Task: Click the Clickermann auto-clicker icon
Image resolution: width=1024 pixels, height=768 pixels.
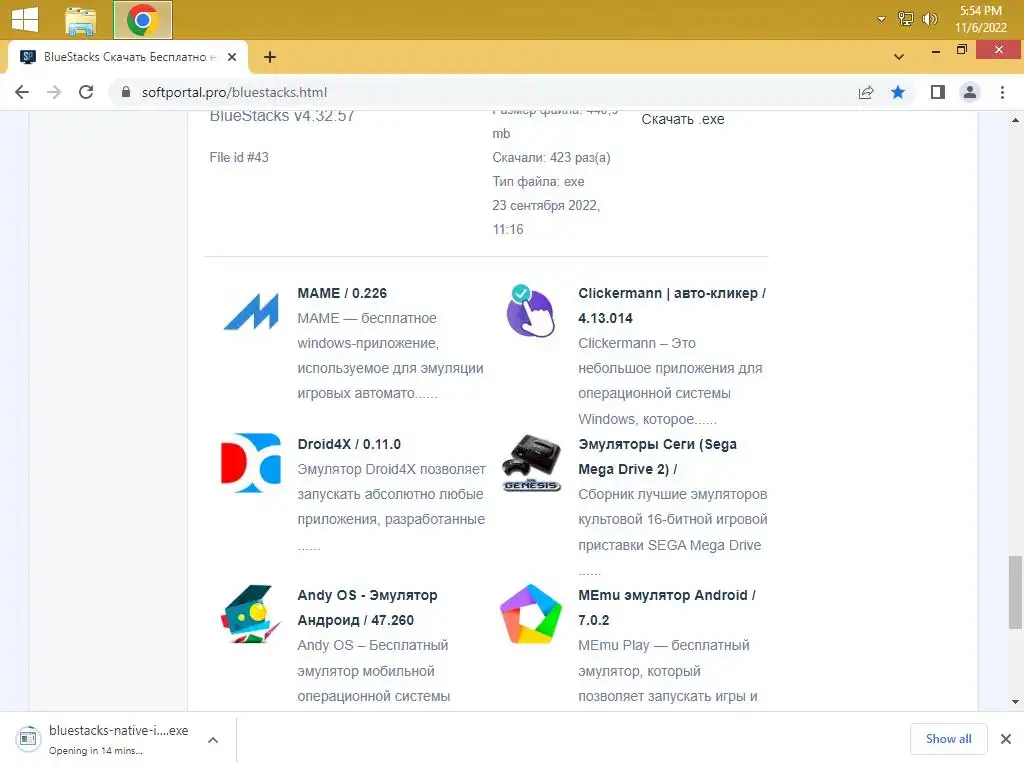Action: point(530,311)
